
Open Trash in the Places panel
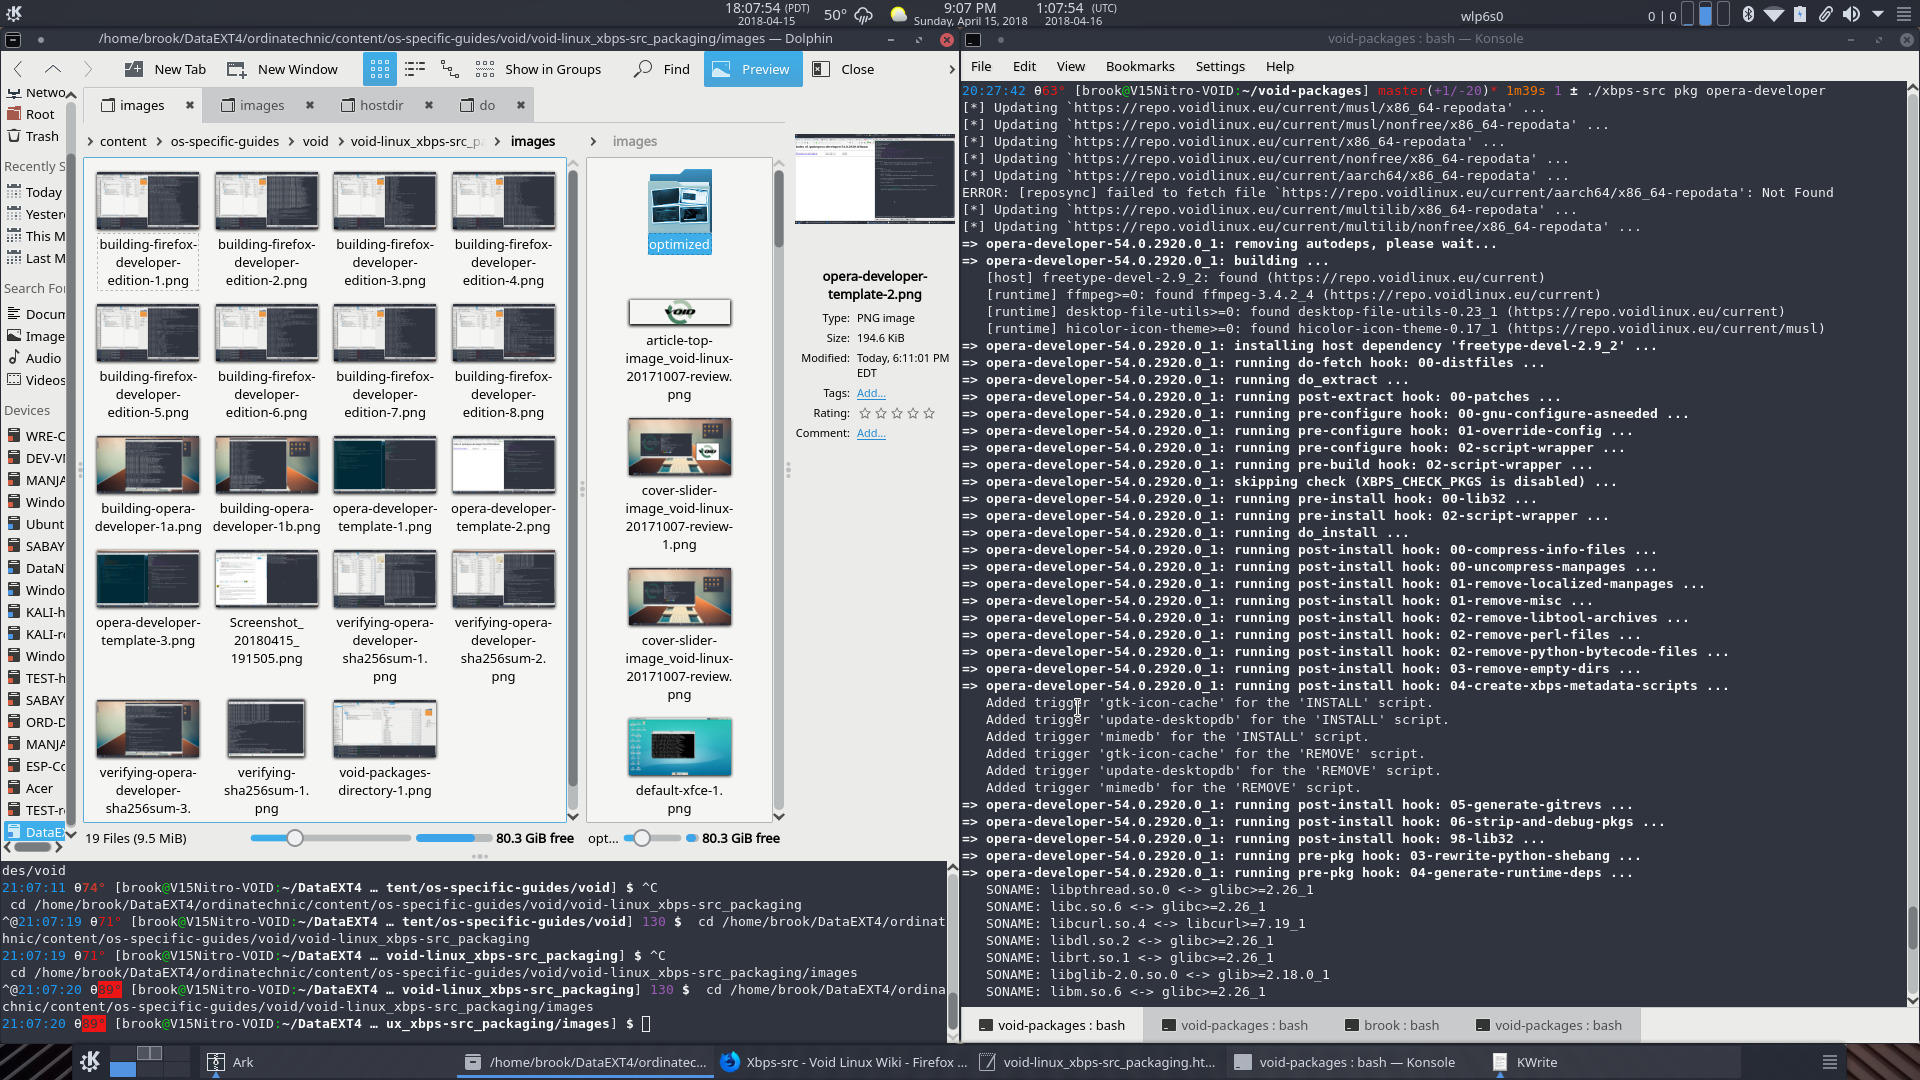pyautogui.click(x=42, y=136)
